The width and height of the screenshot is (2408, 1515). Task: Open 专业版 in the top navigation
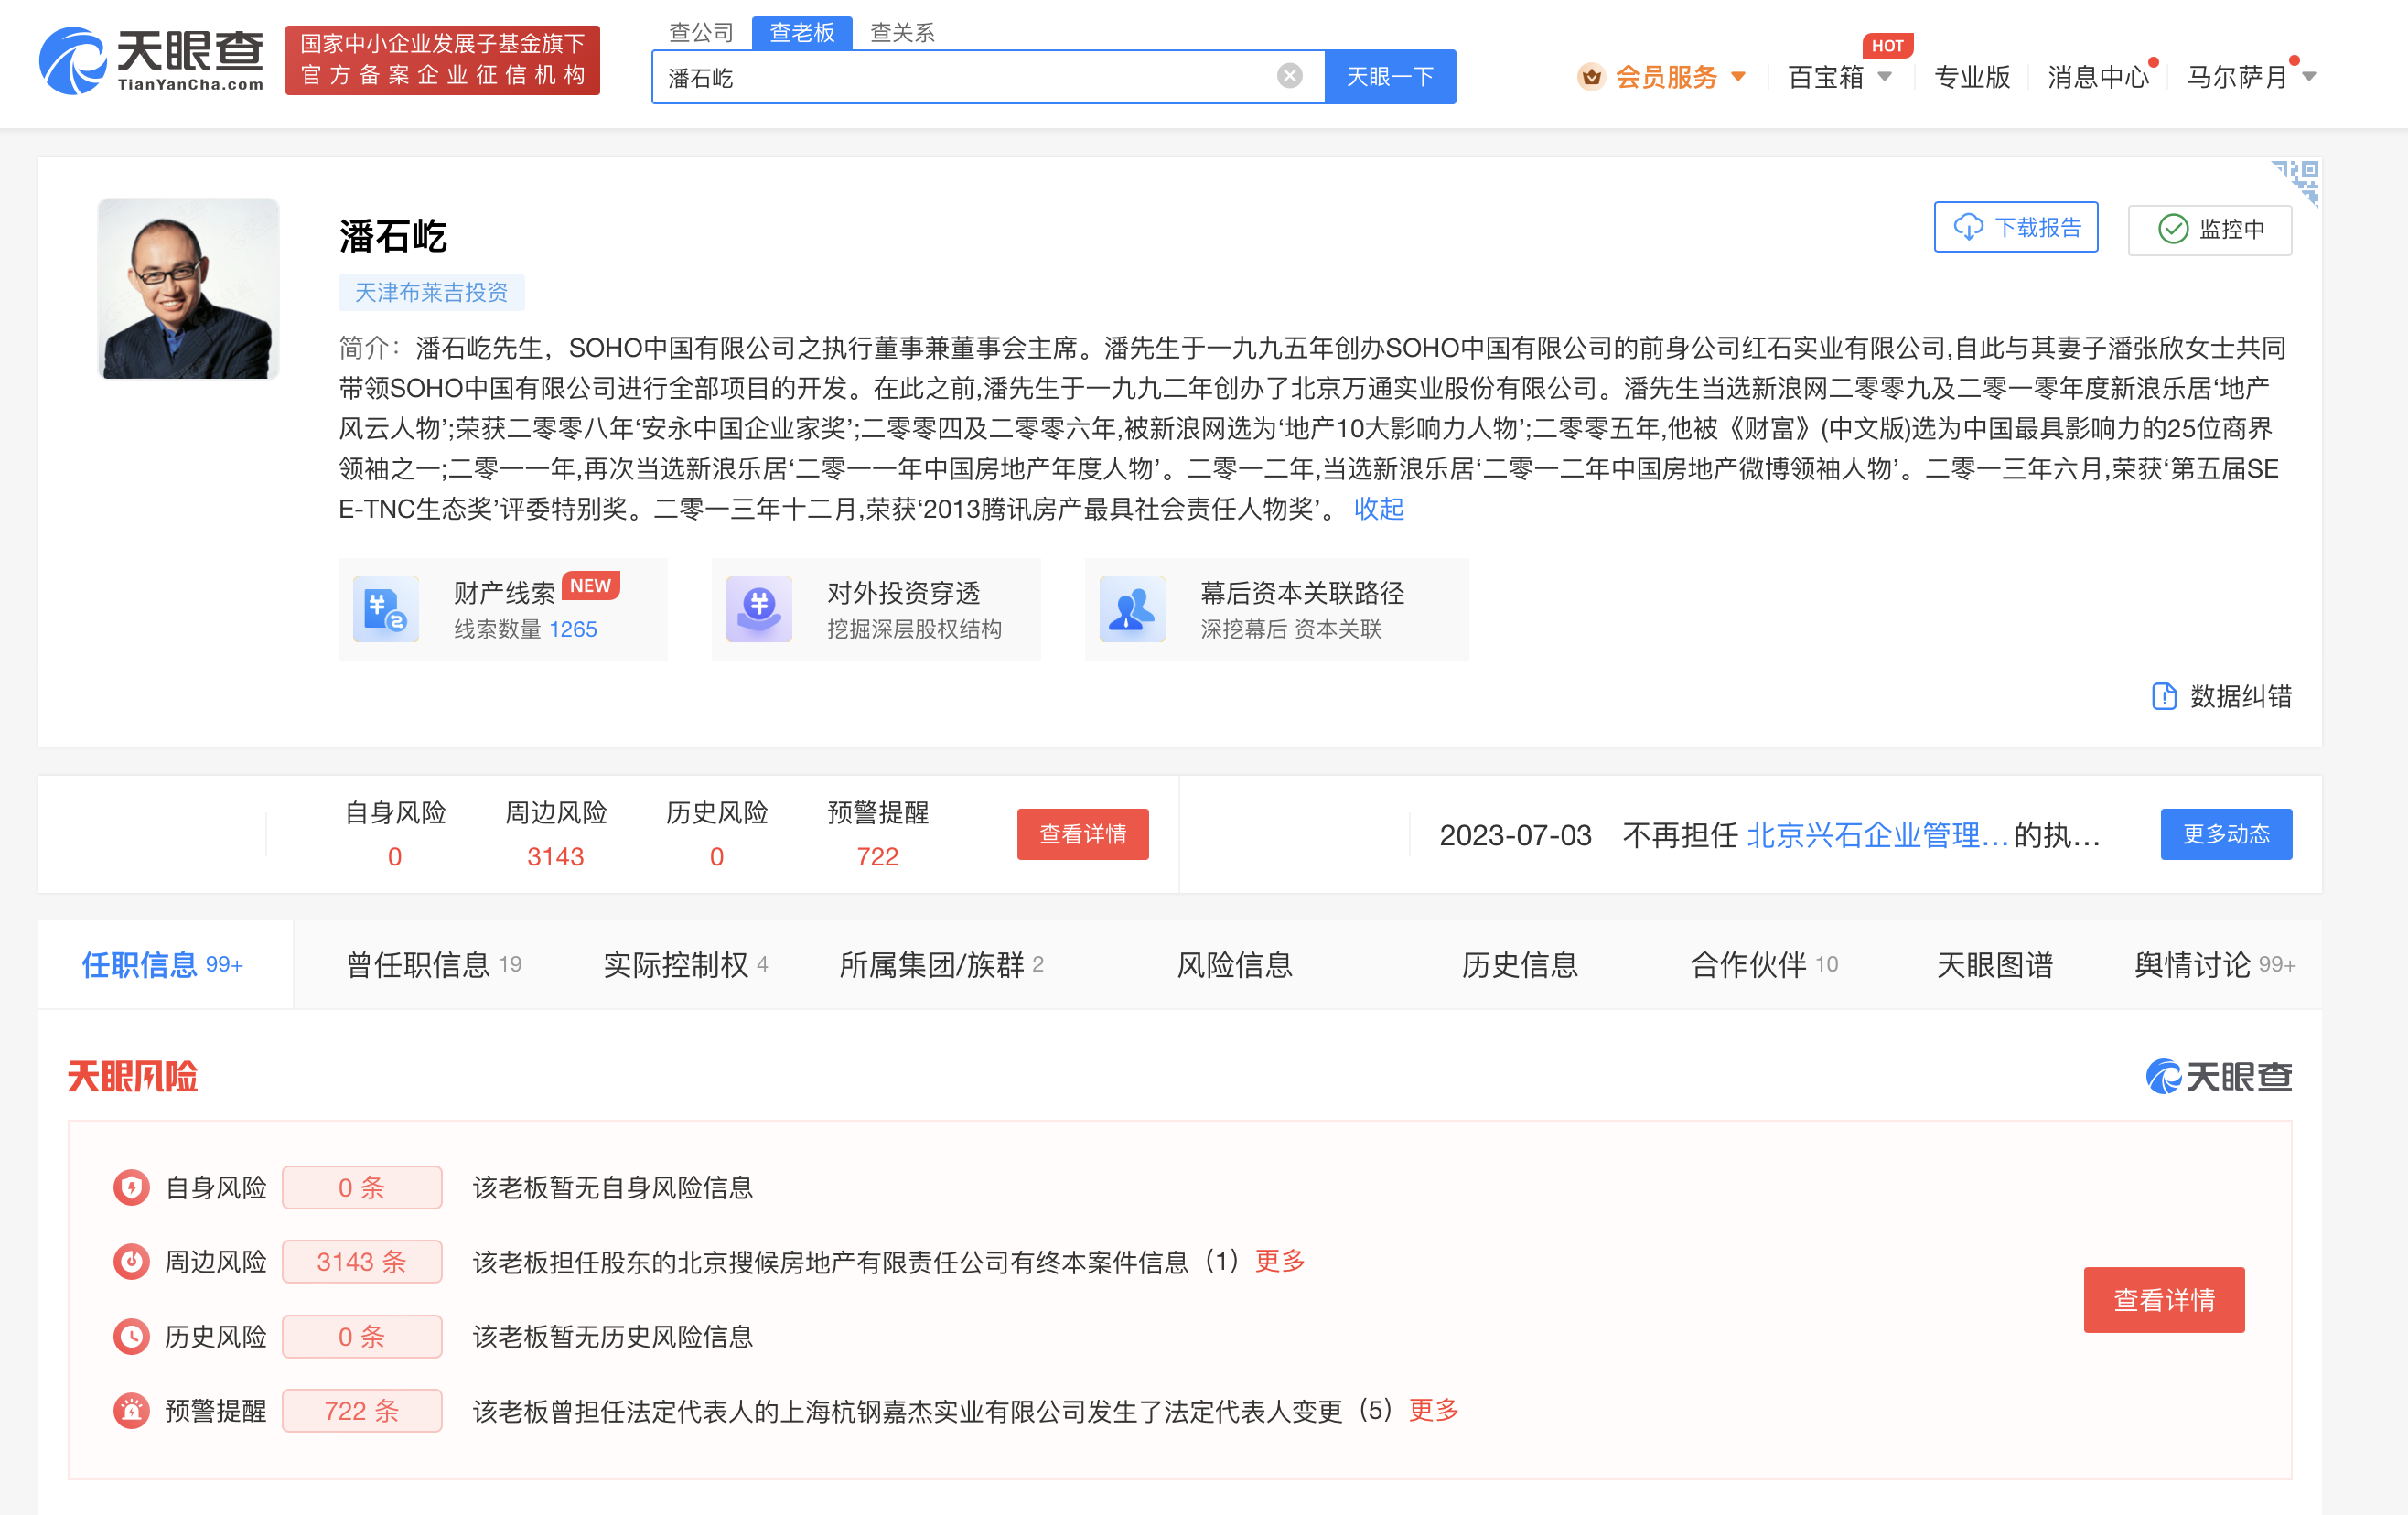[1971, 77]
